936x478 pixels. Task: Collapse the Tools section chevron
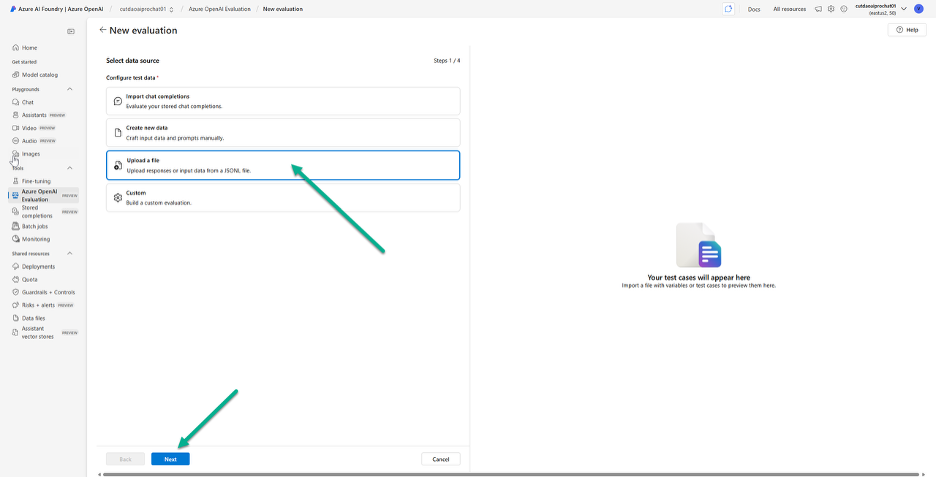coord(69,168)
